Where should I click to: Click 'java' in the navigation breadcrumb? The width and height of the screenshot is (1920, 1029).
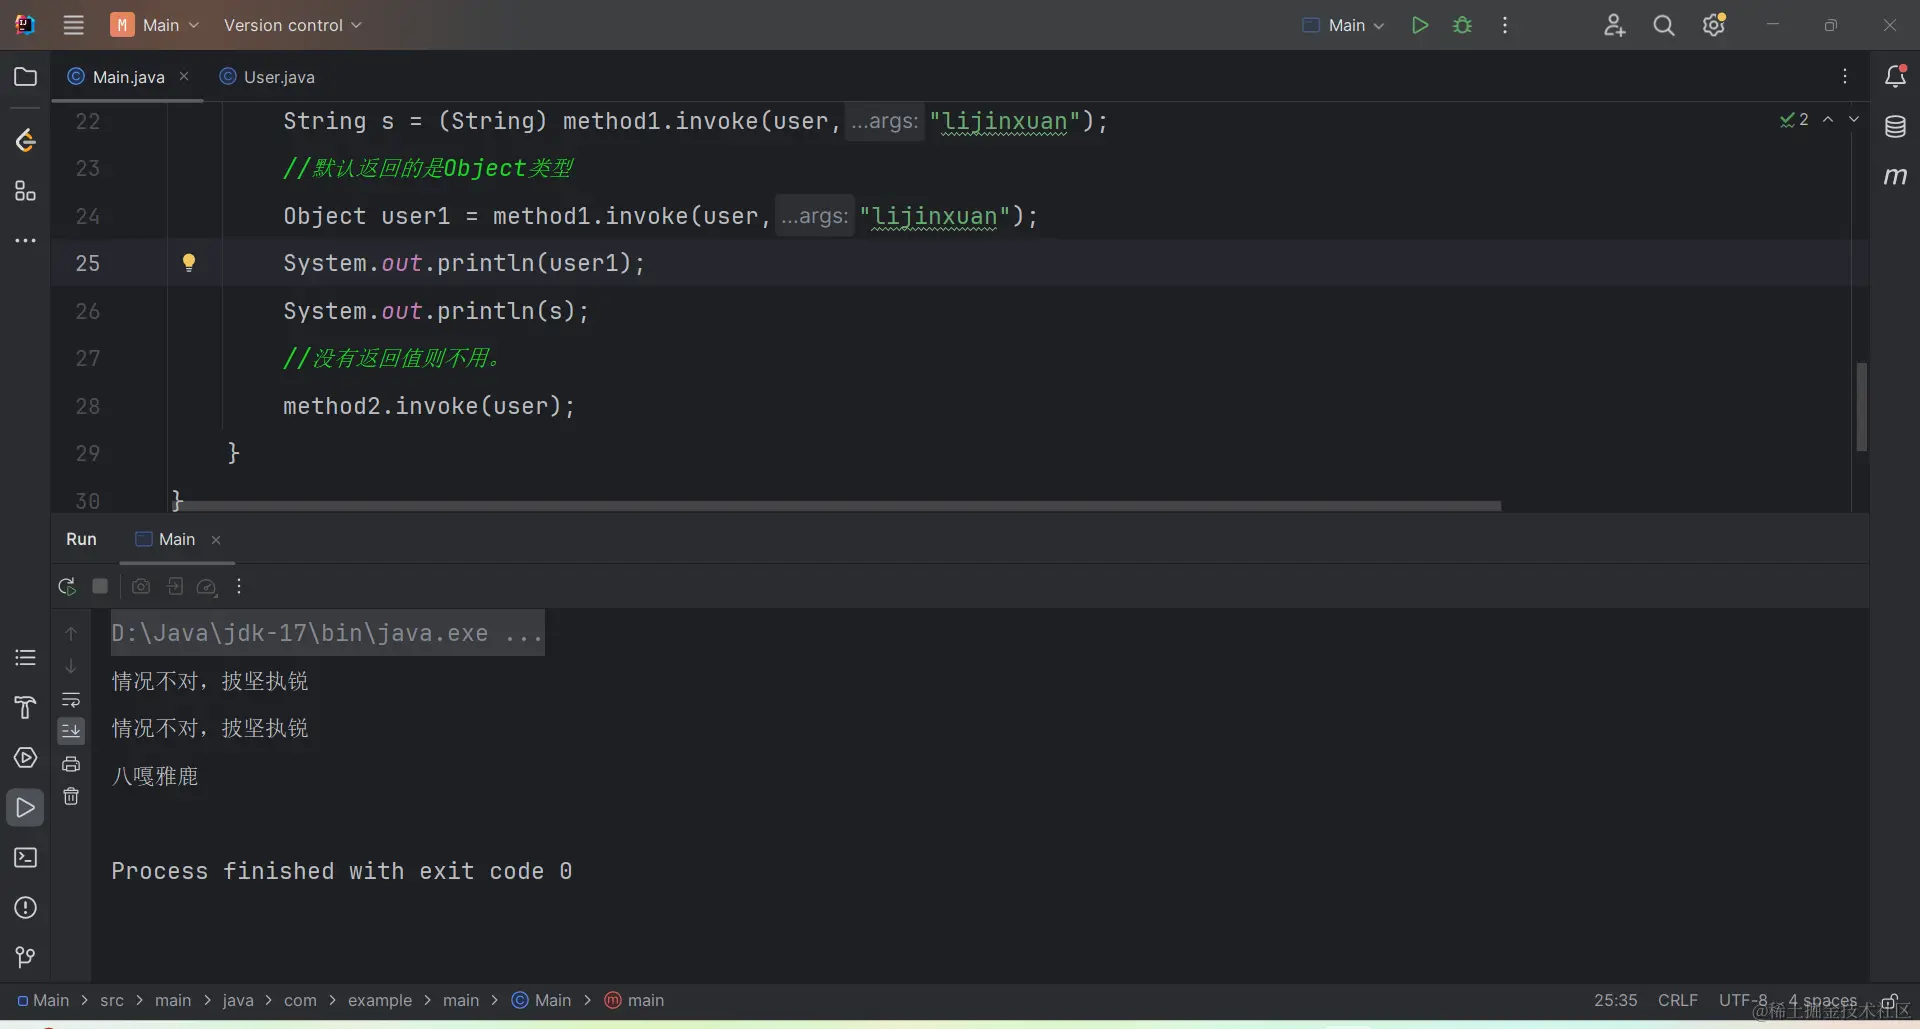click(238, 1000)
